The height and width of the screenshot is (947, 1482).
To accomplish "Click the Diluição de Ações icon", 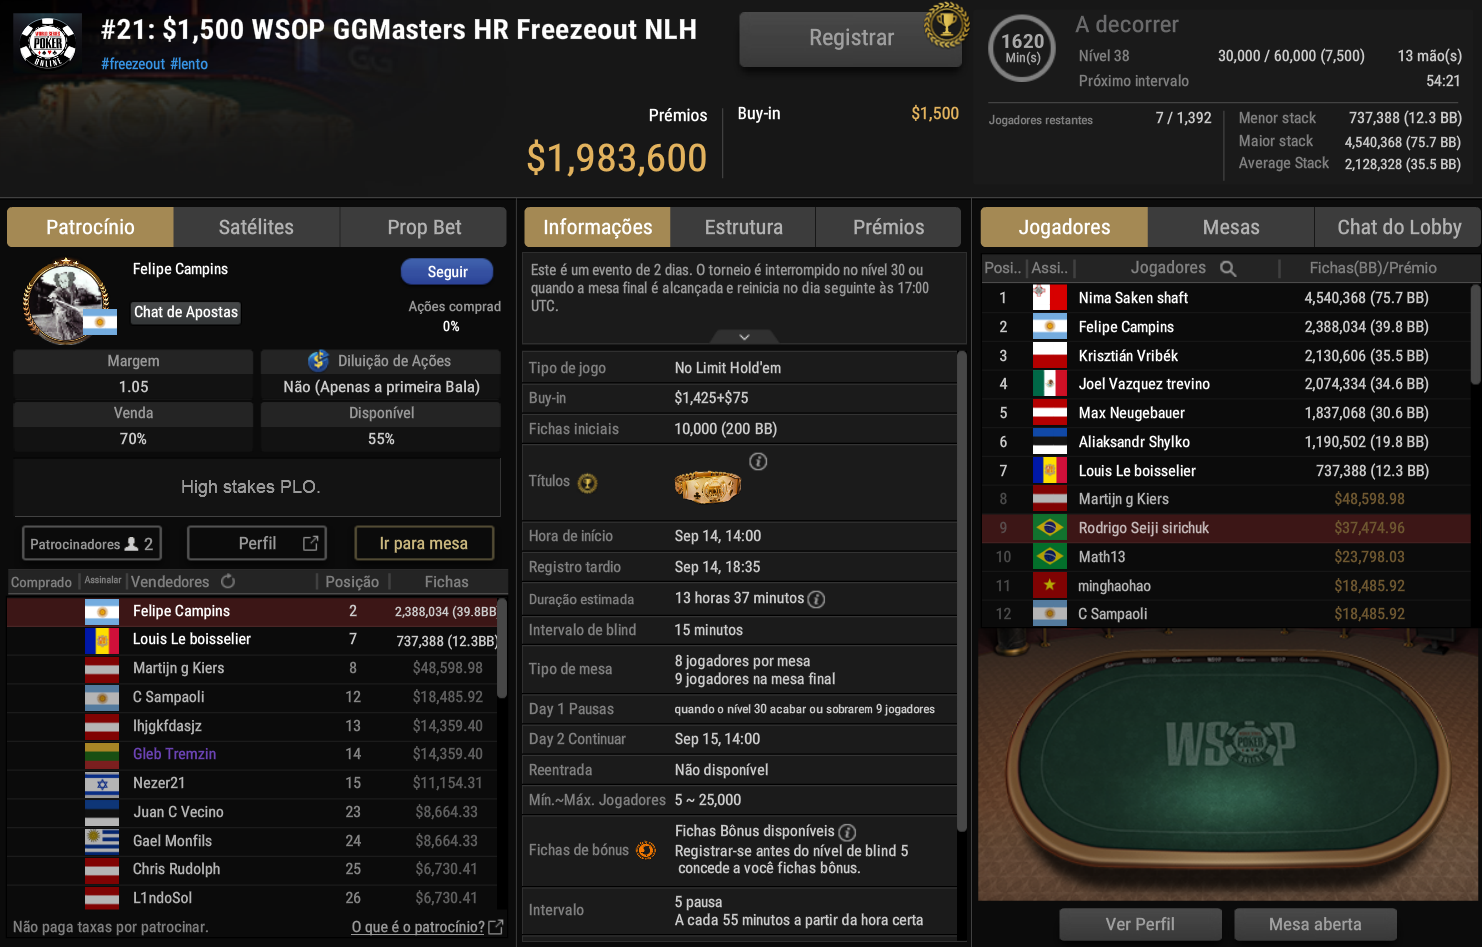I will (318, 360).
